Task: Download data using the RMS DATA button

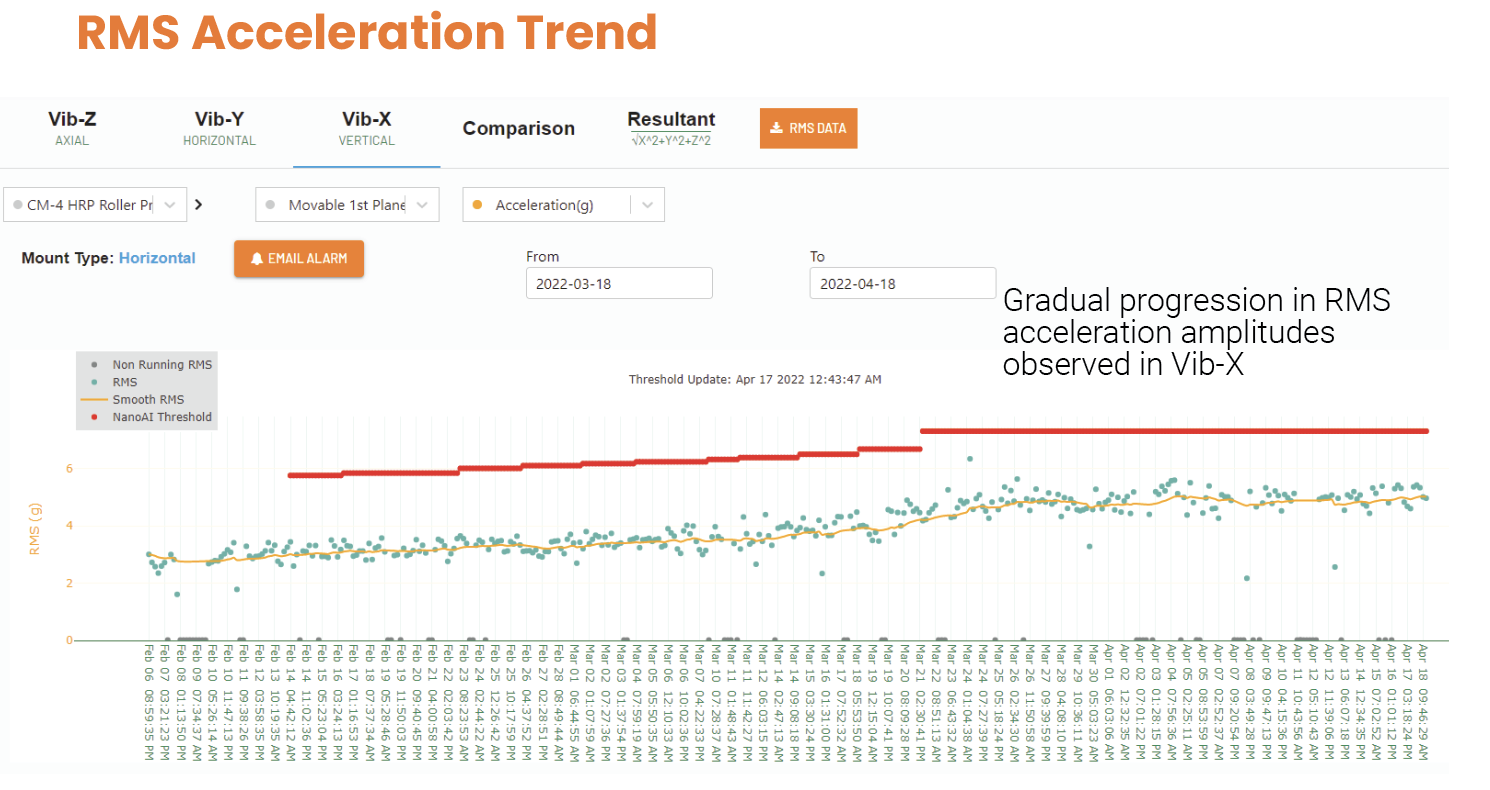Action: (808, 128)
